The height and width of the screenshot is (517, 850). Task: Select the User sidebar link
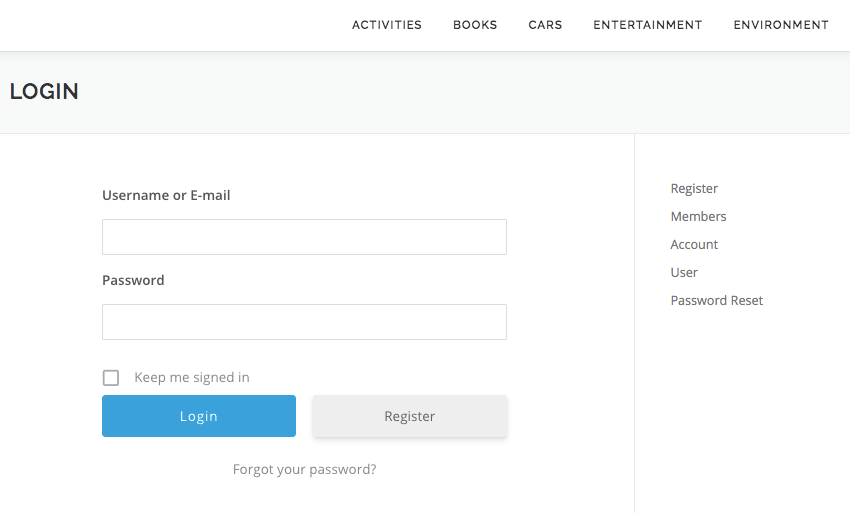(684, 273)
